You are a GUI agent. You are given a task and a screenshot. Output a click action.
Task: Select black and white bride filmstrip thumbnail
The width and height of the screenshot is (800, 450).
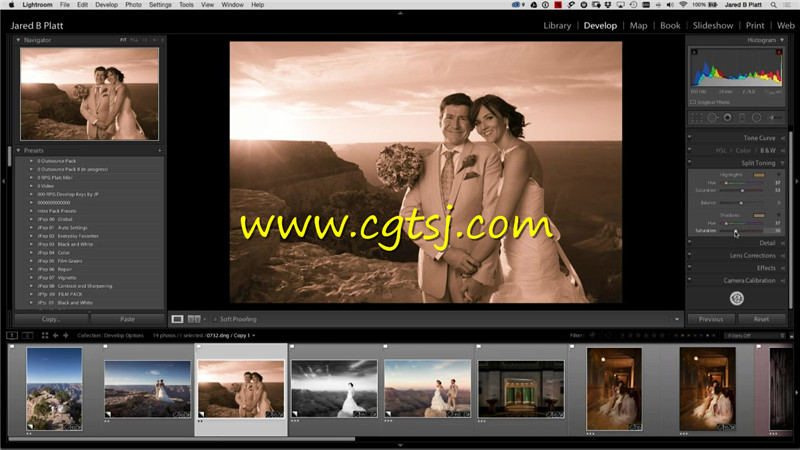(334, 389)
